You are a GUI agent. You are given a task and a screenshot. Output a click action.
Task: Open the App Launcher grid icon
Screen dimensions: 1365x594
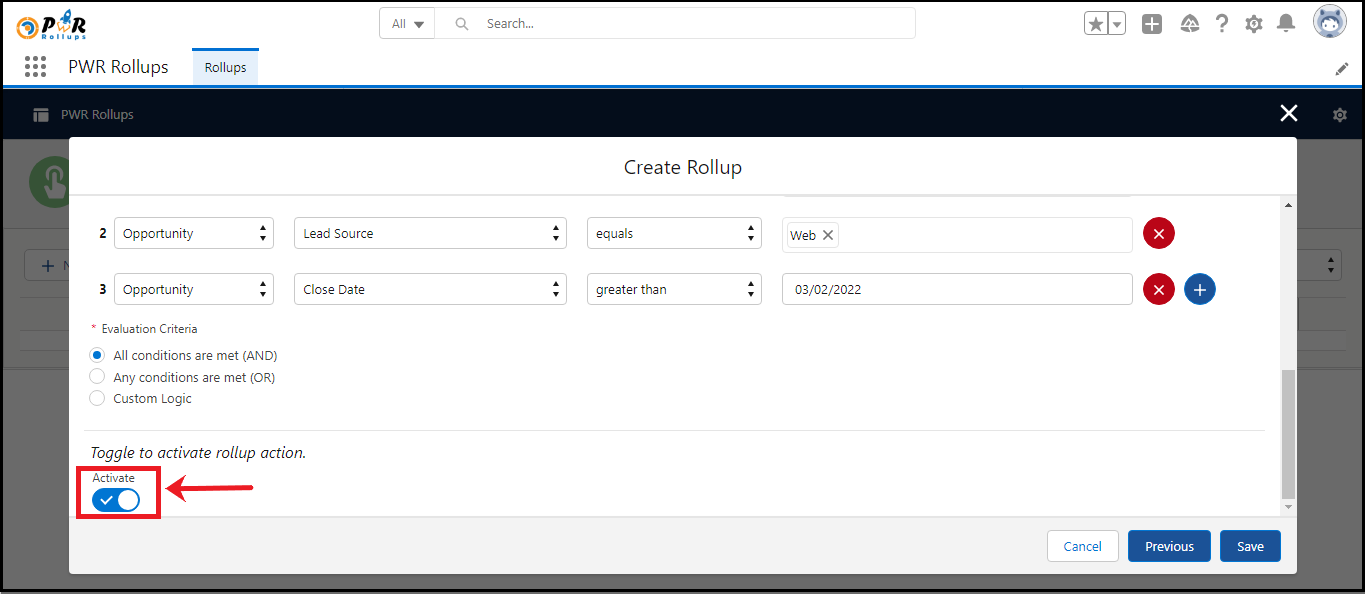tap(35, 66)
